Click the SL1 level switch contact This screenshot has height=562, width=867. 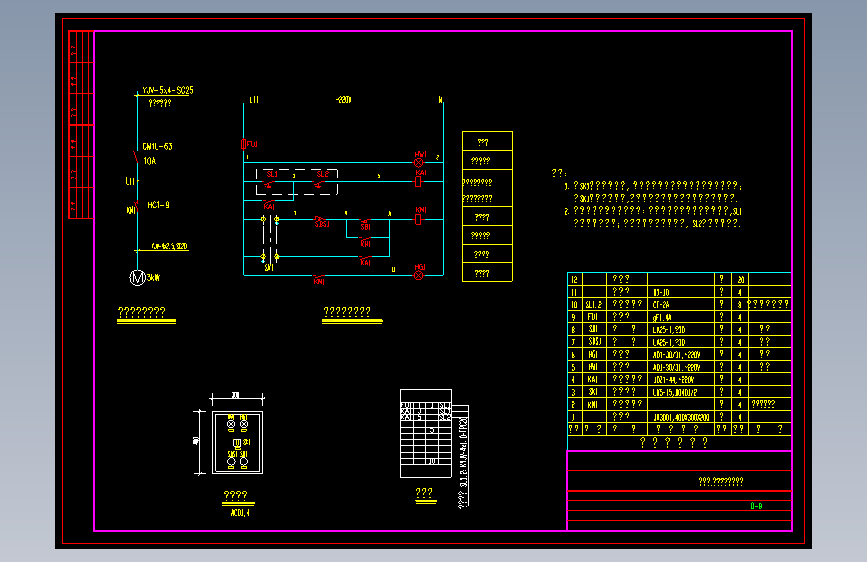pos(269,184)
